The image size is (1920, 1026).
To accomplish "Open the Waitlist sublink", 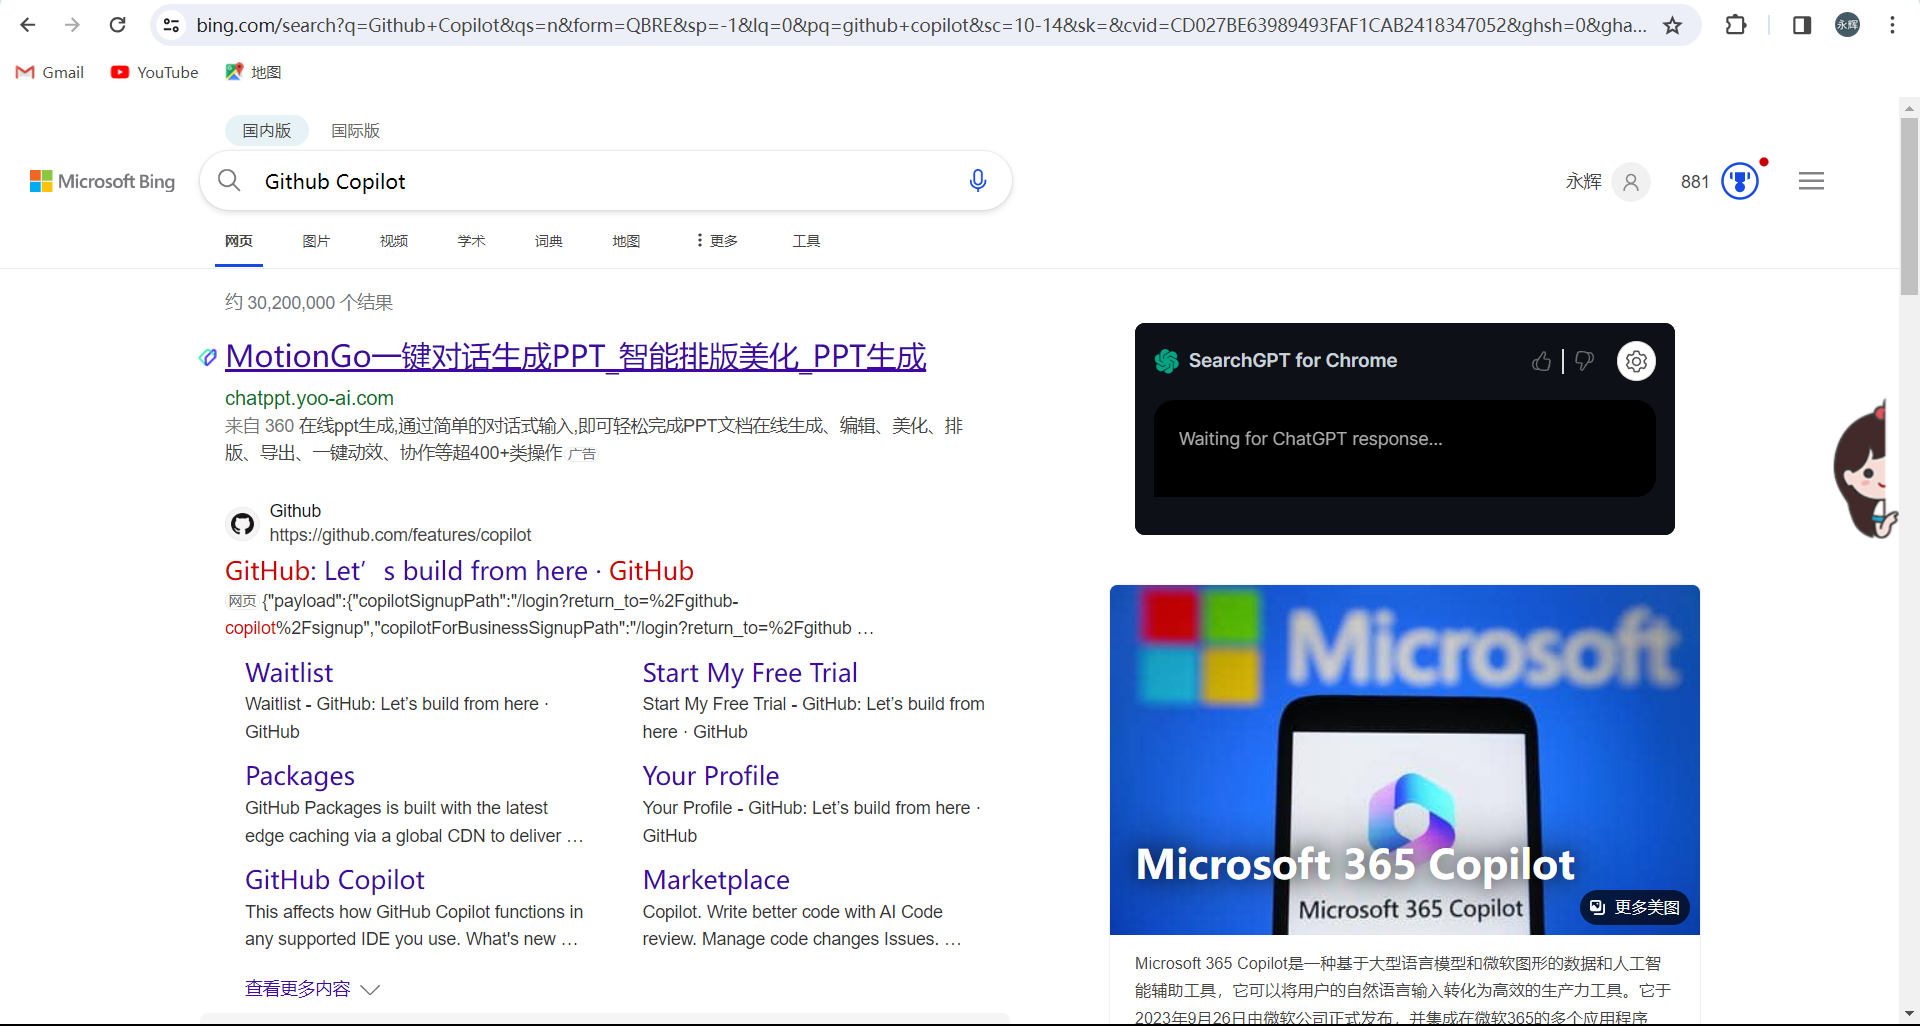I will click(289, 673).
